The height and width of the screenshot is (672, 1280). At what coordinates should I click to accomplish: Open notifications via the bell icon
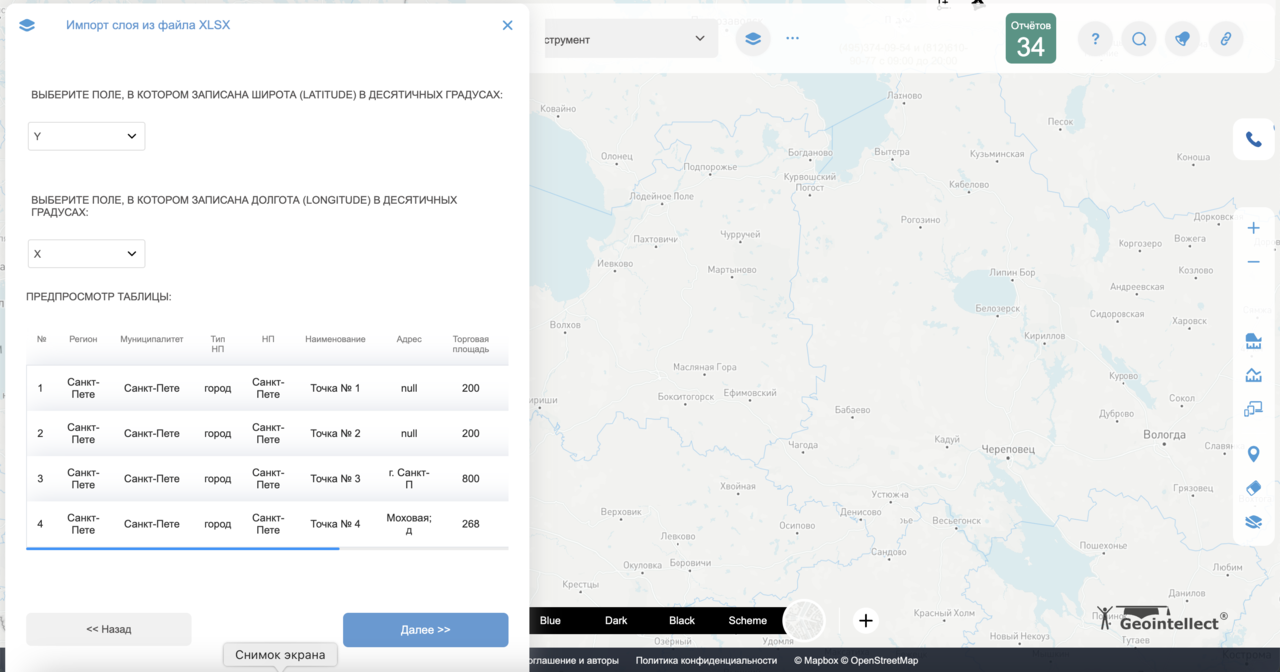coord(1182,38)
